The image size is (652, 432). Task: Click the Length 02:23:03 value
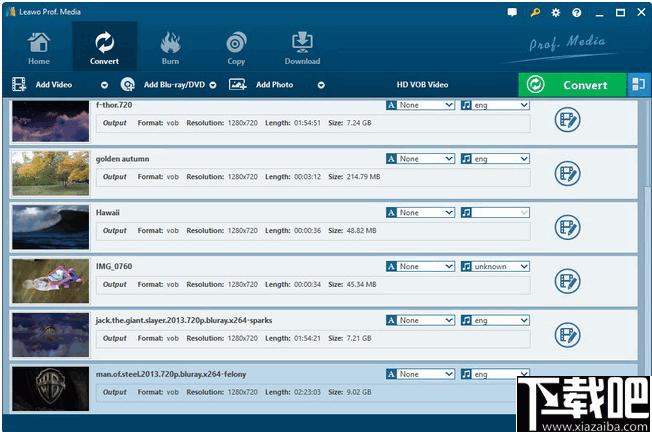pyautogui.click(x=307, y=392)
